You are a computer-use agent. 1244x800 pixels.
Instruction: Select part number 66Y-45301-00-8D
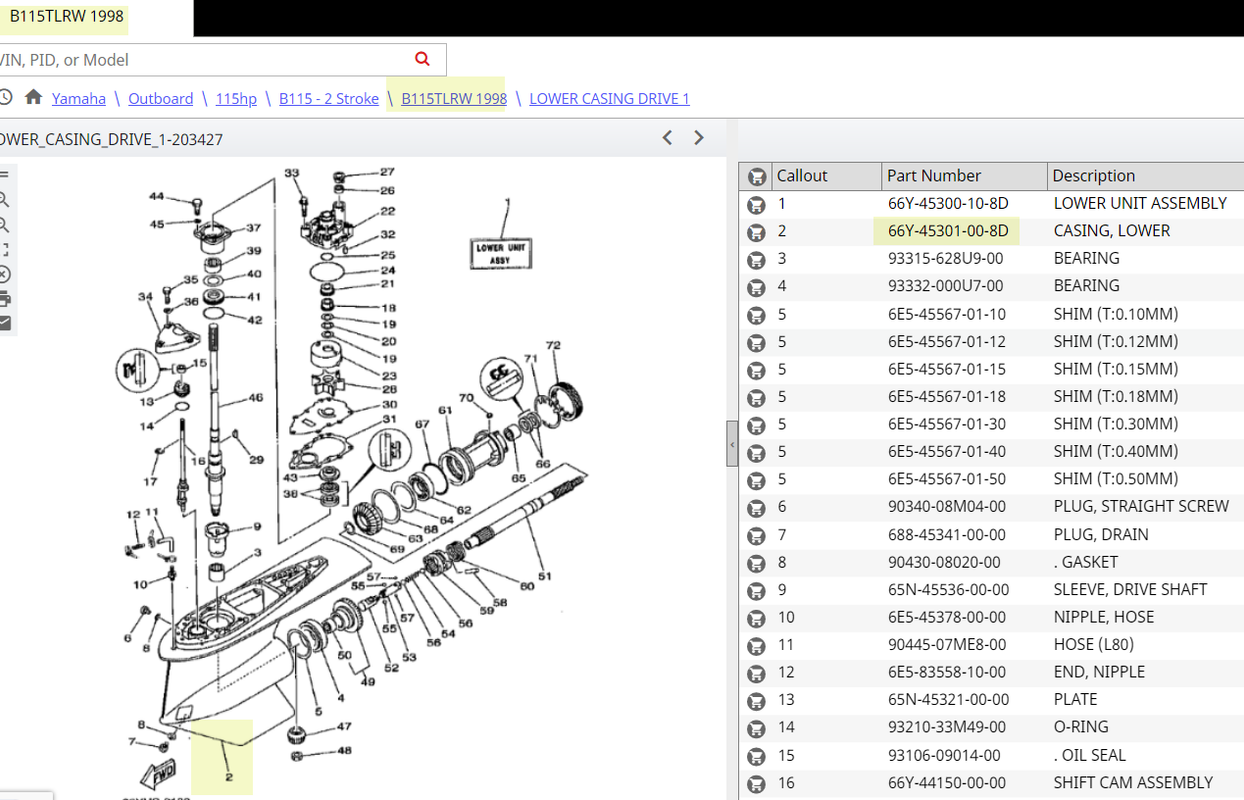[x=948, y=231]
